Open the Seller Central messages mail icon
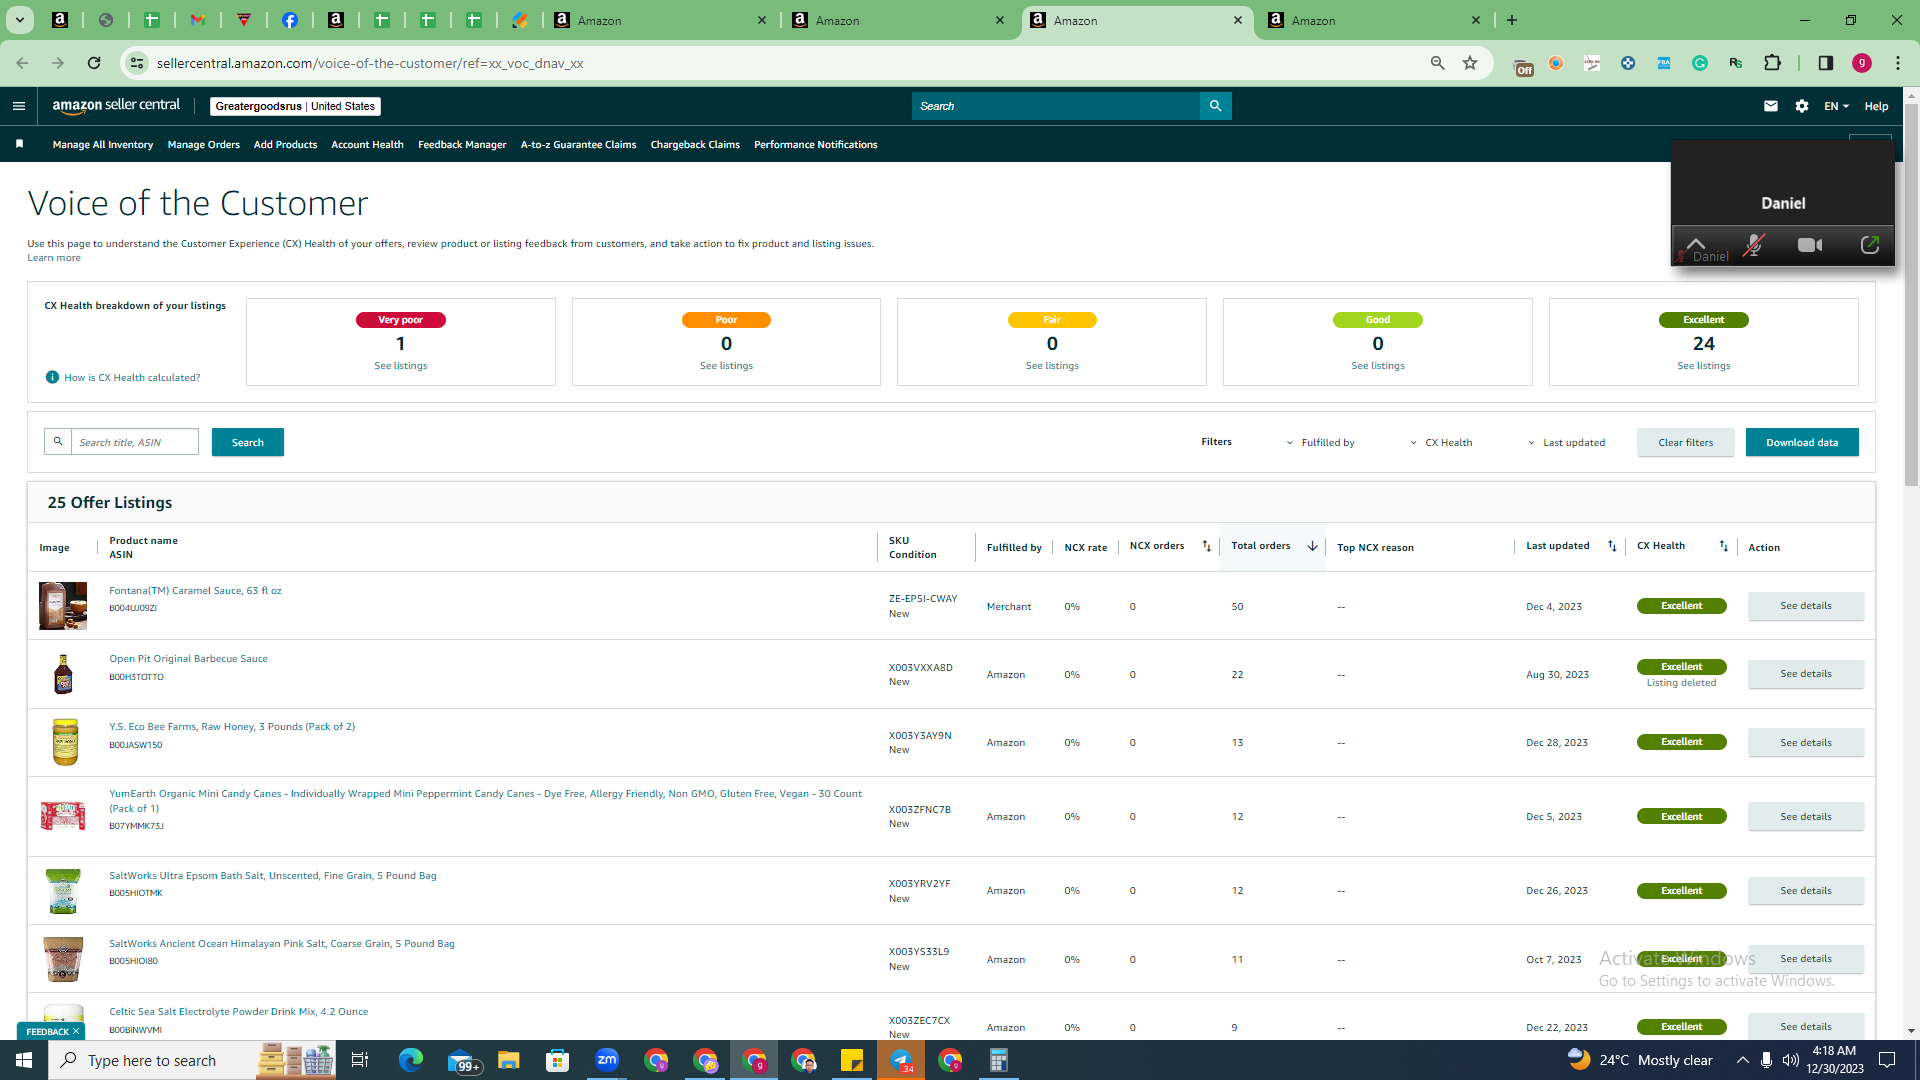 (1771, 106)
